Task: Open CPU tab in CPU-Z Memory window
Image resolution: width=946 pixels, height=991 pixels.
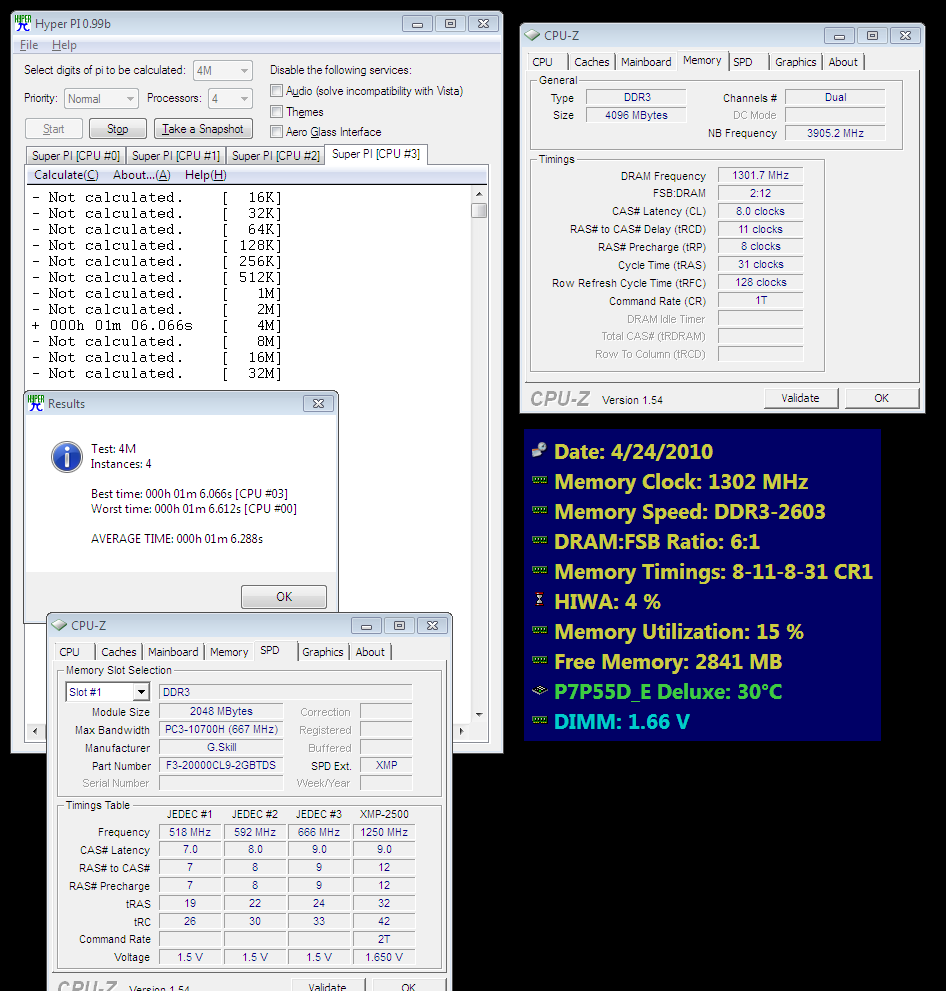Action: coord(542,62)
